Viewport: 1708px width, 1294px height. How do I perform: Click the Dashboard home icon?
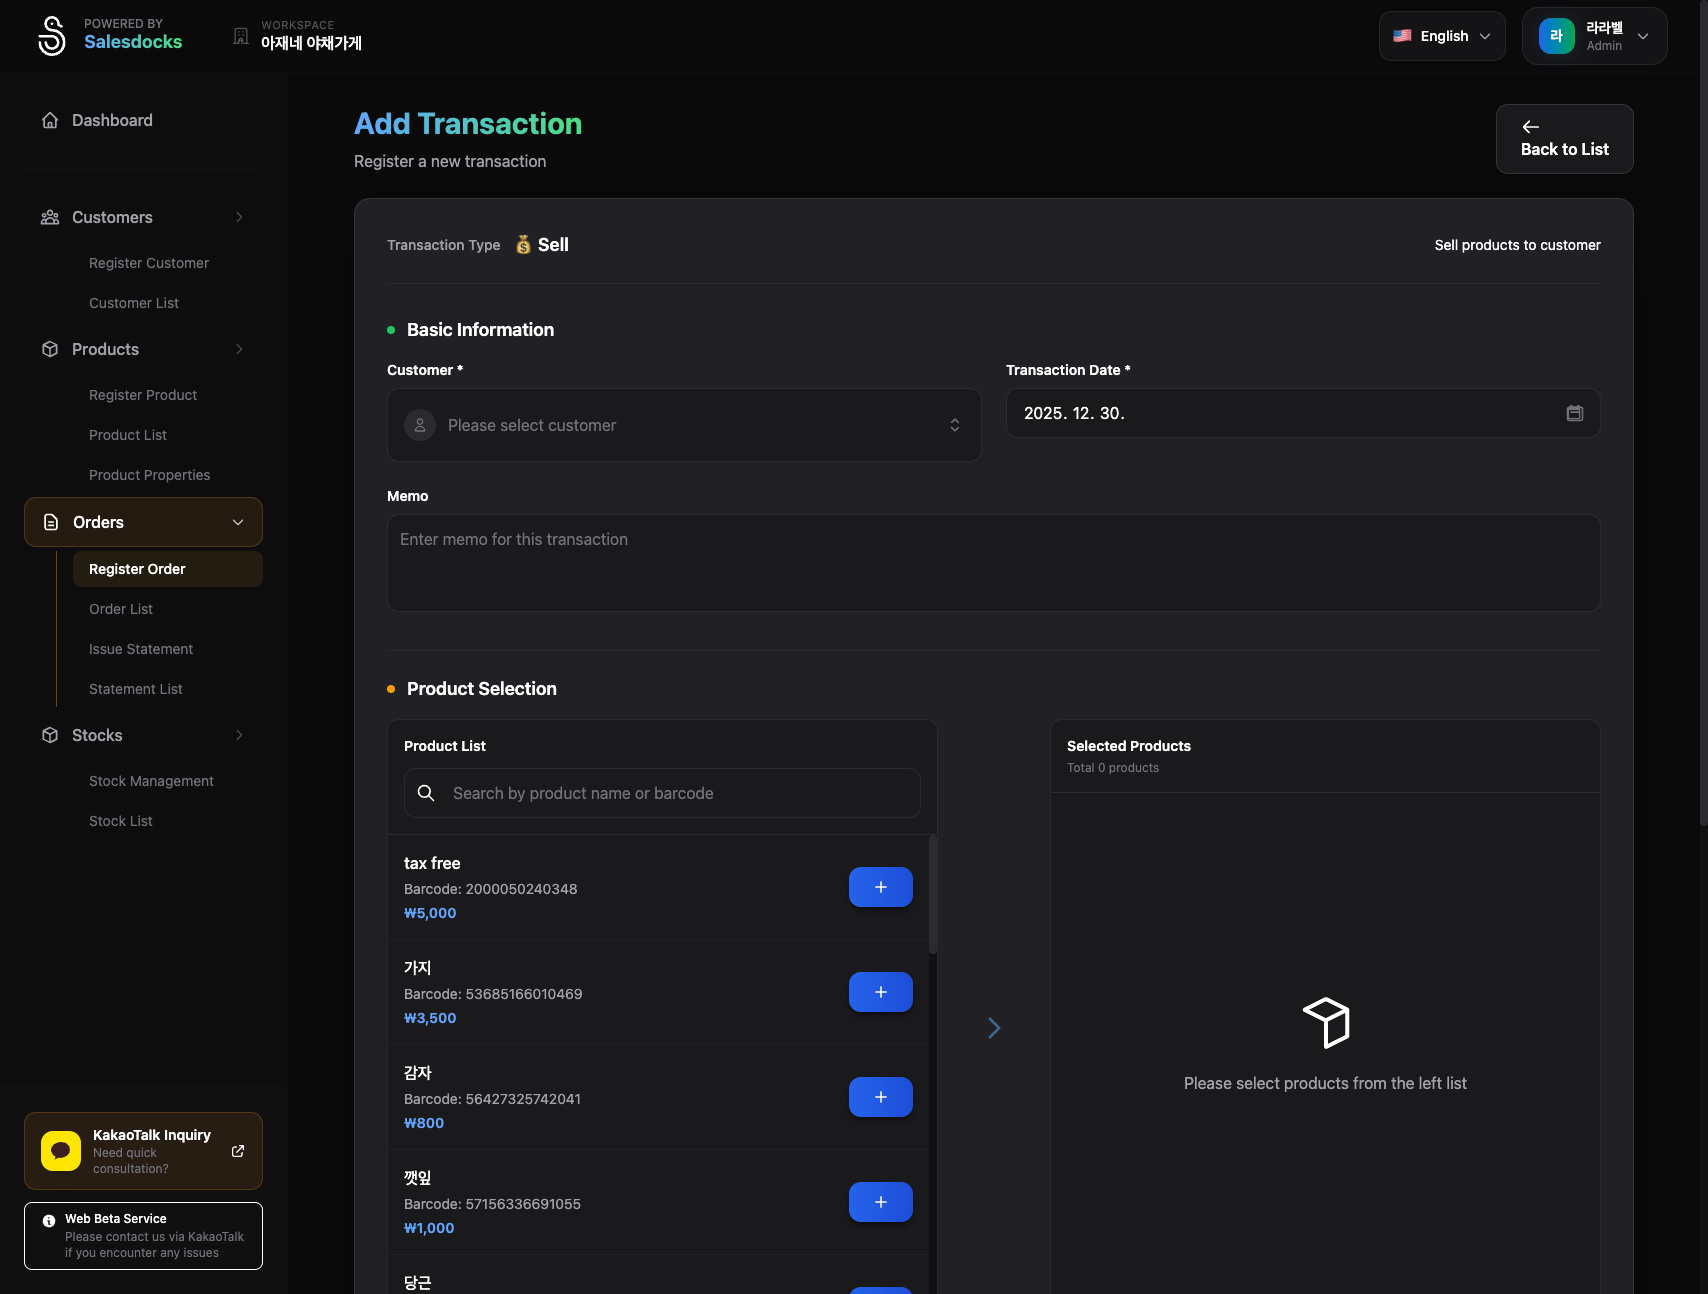coord(50,119)
